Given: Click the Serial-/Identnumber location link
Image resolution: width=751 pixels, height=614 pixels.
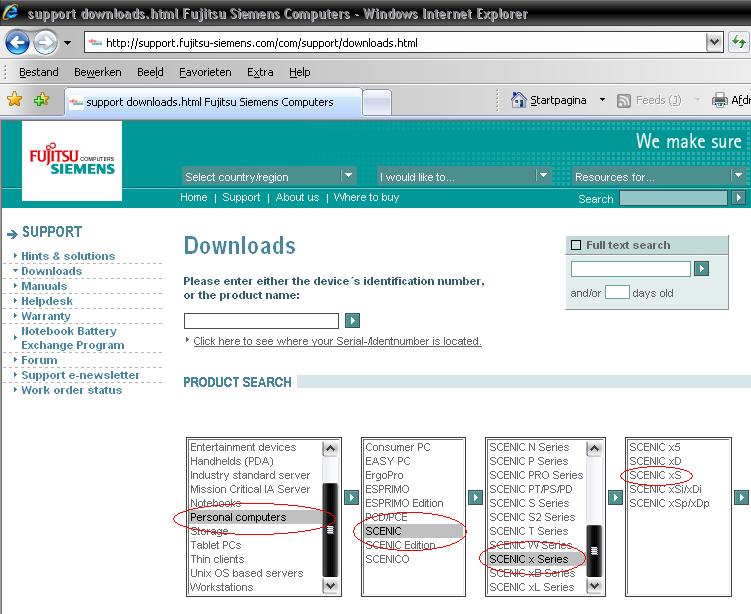Looking at the screenshot, I should click(337, 341).
